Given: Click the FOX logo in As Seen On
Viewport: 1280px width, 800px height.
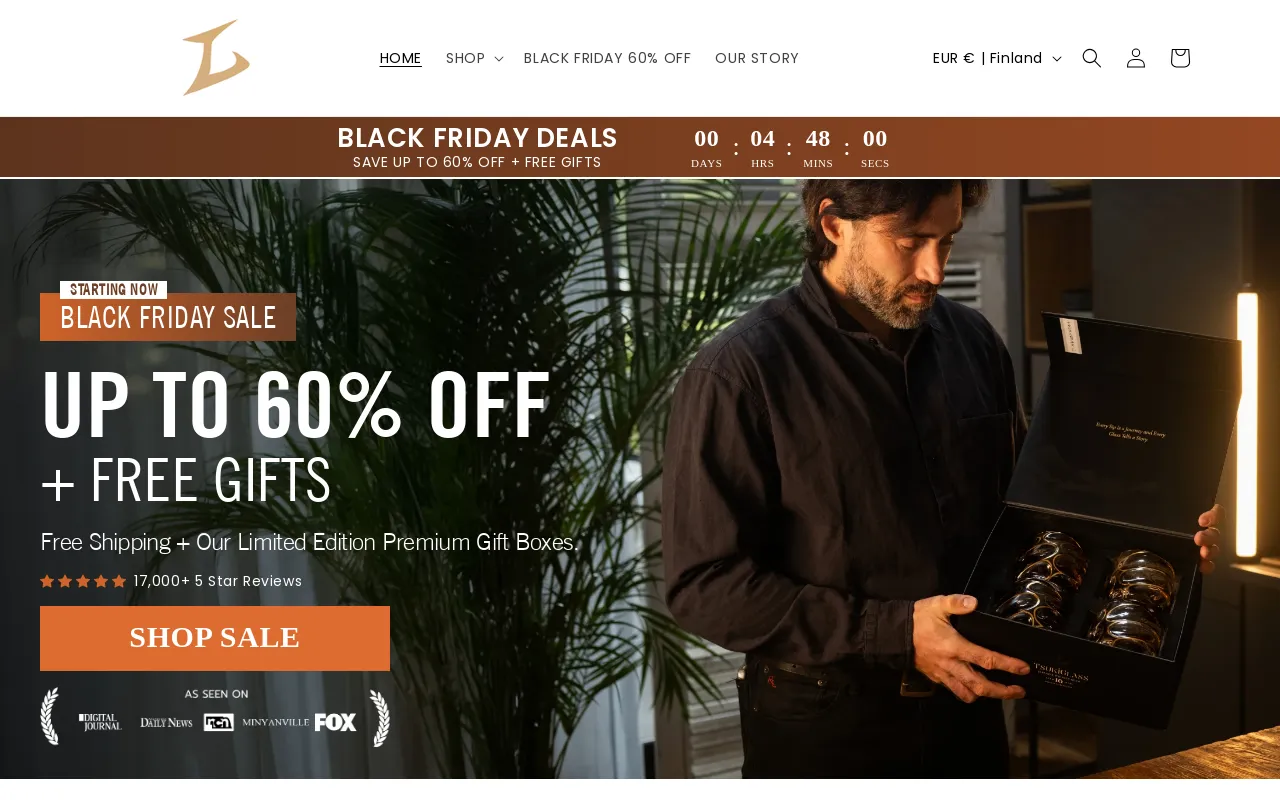Looking at the screenshot, I should [336, 722].
